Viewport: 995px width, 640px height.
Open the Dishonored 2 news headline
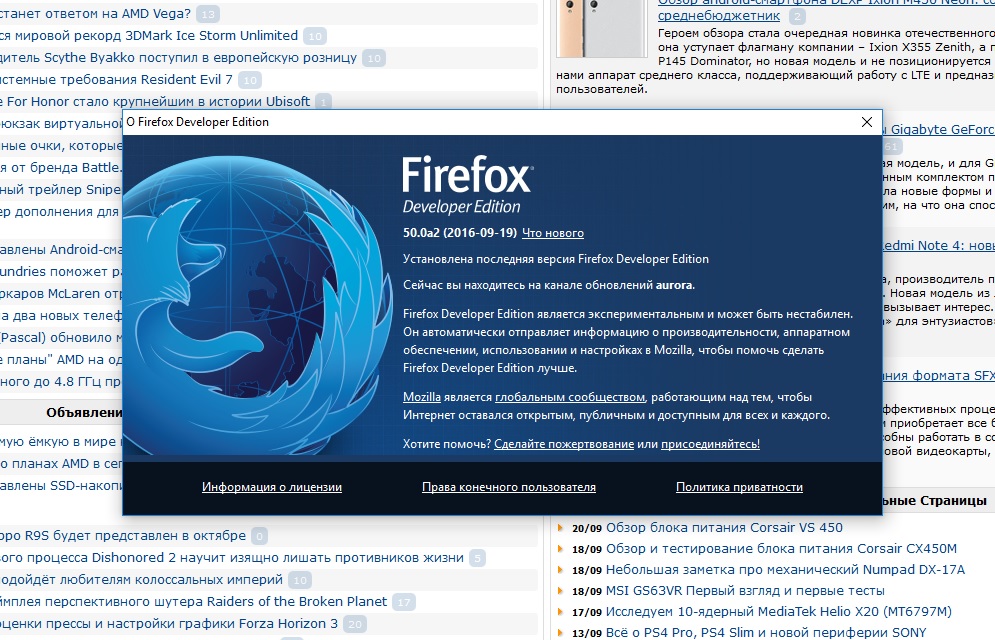(x=232, y=558)
